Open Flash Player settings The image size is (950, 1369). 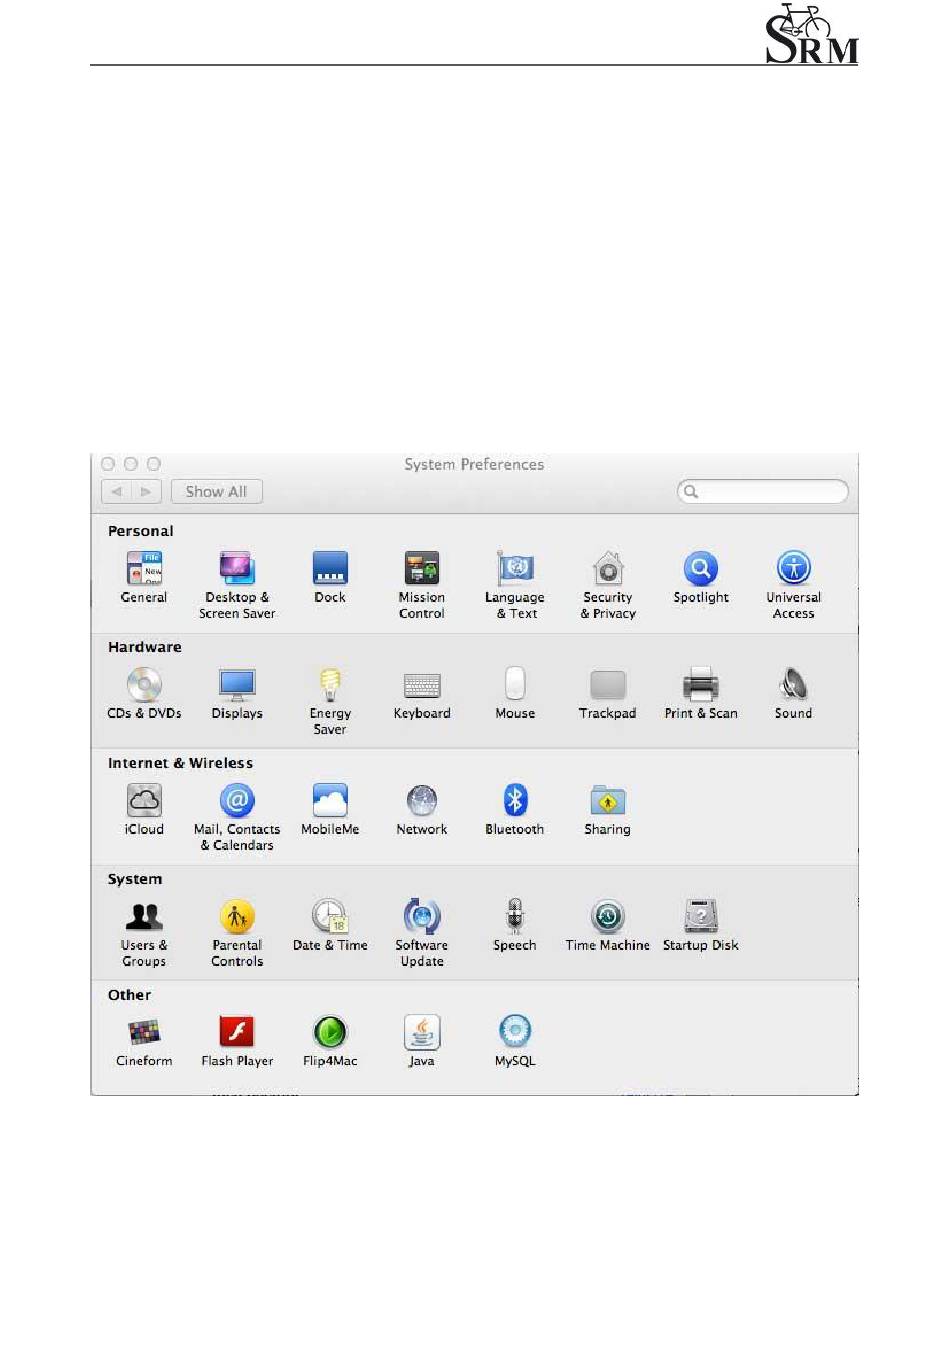pyautogui.click(x=237, y=1041)
